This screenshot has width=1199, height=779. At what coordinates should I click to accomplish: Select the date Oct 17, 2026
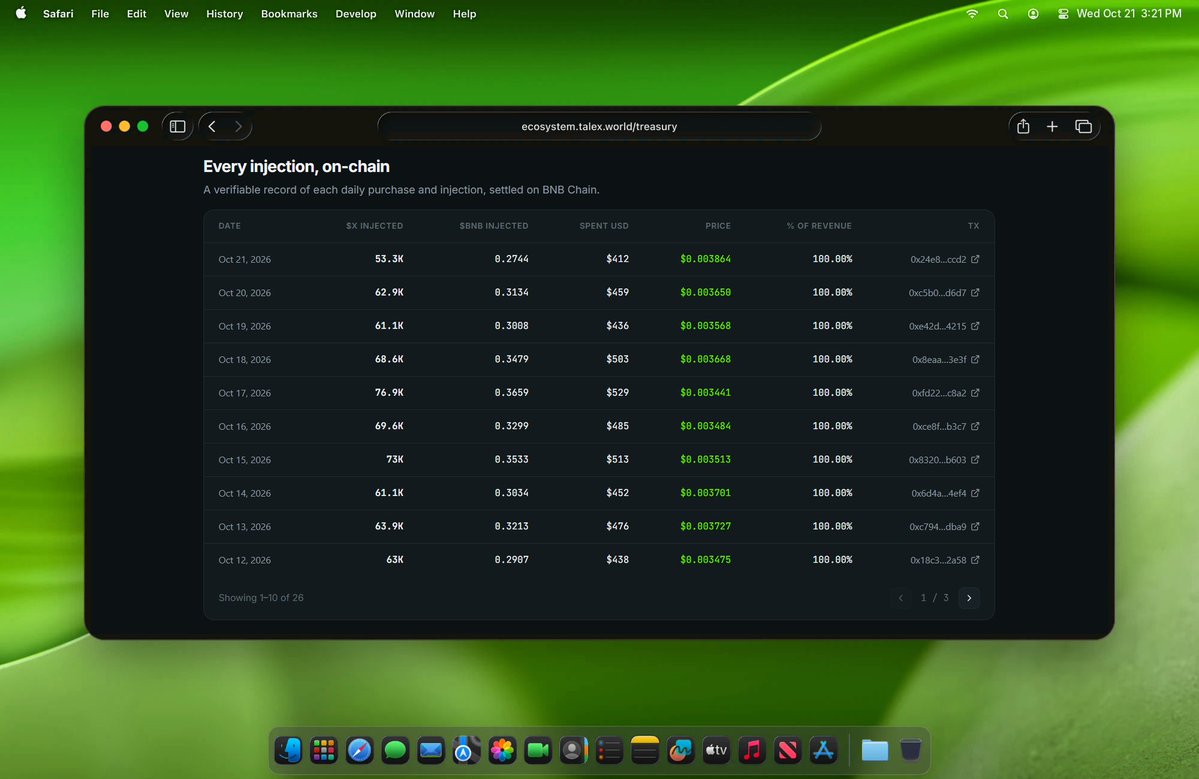click(245, 393)
